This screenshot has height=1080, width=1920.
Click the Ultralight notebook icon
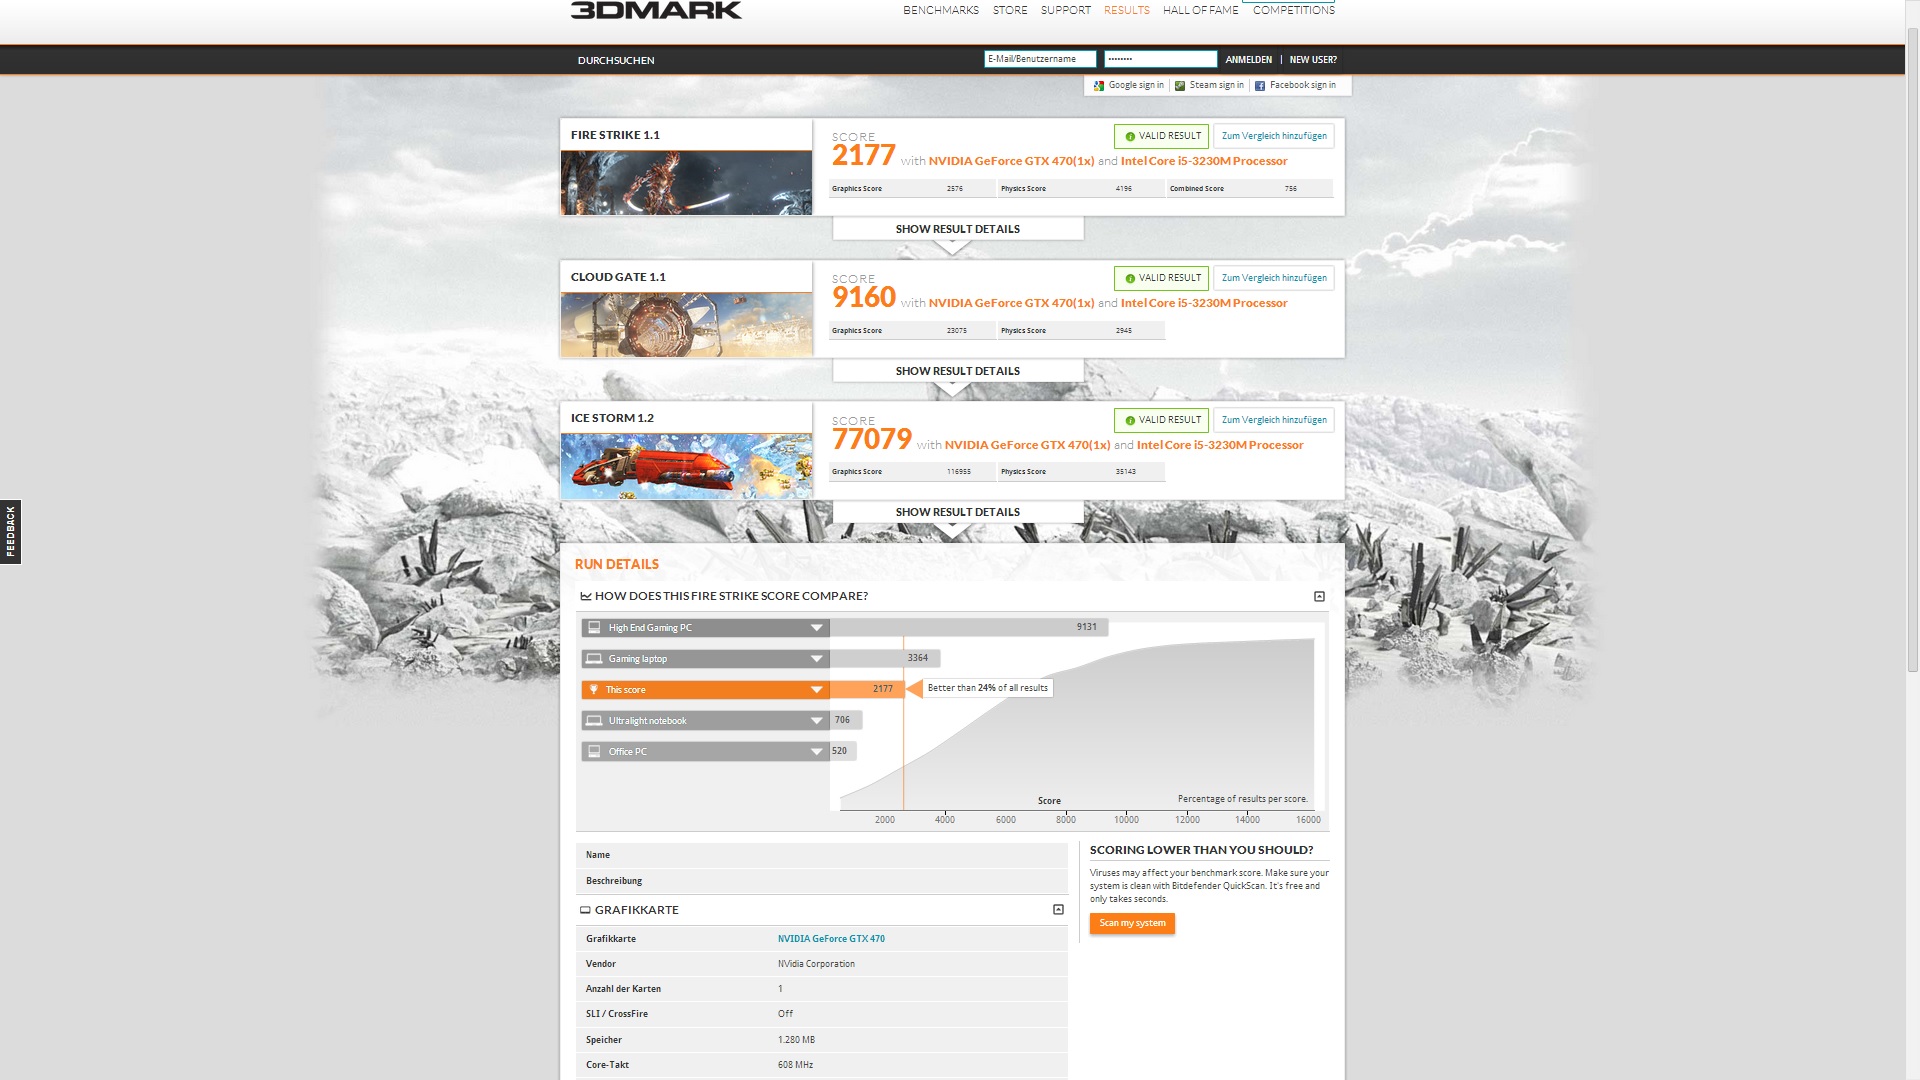pos(594,721)
